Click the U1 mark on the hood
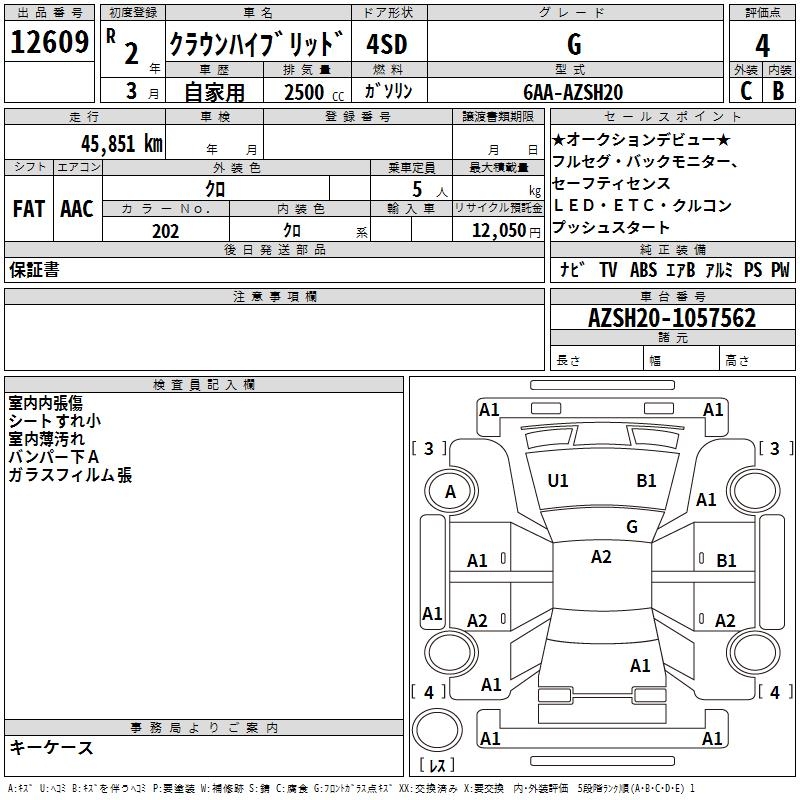The width and height of the screenshot is (800, 800). pyautogui.click(x=558, y=481)
